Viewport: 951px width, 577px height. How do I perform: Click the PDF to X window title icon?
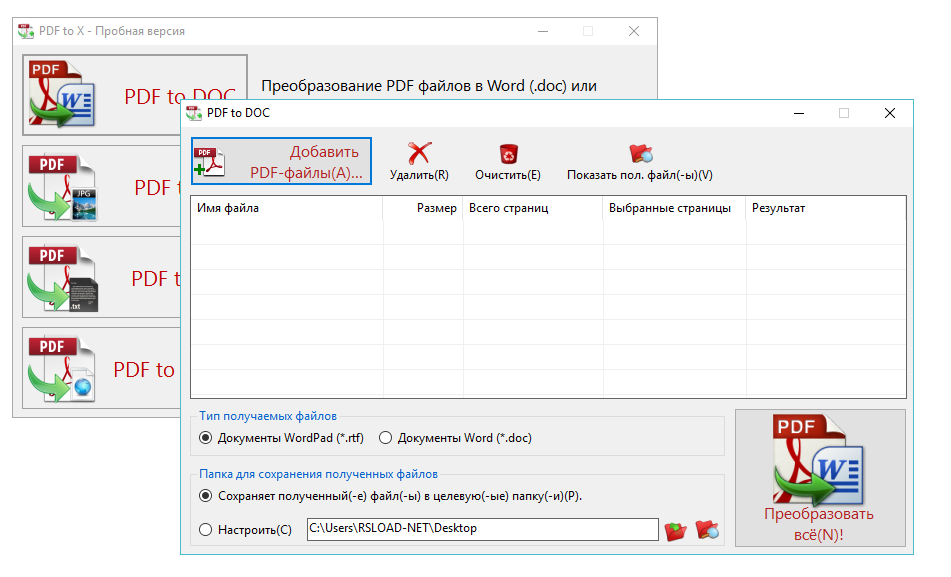(x=25, y=31)
